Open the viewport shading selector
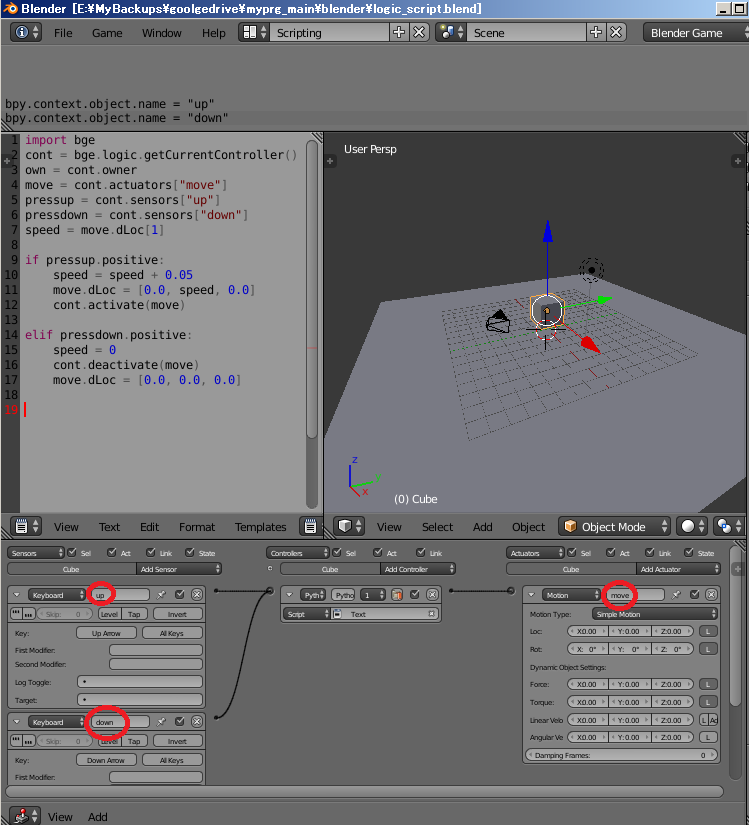Viewport: 749px width, 825px height. click(x=692, y=527)
